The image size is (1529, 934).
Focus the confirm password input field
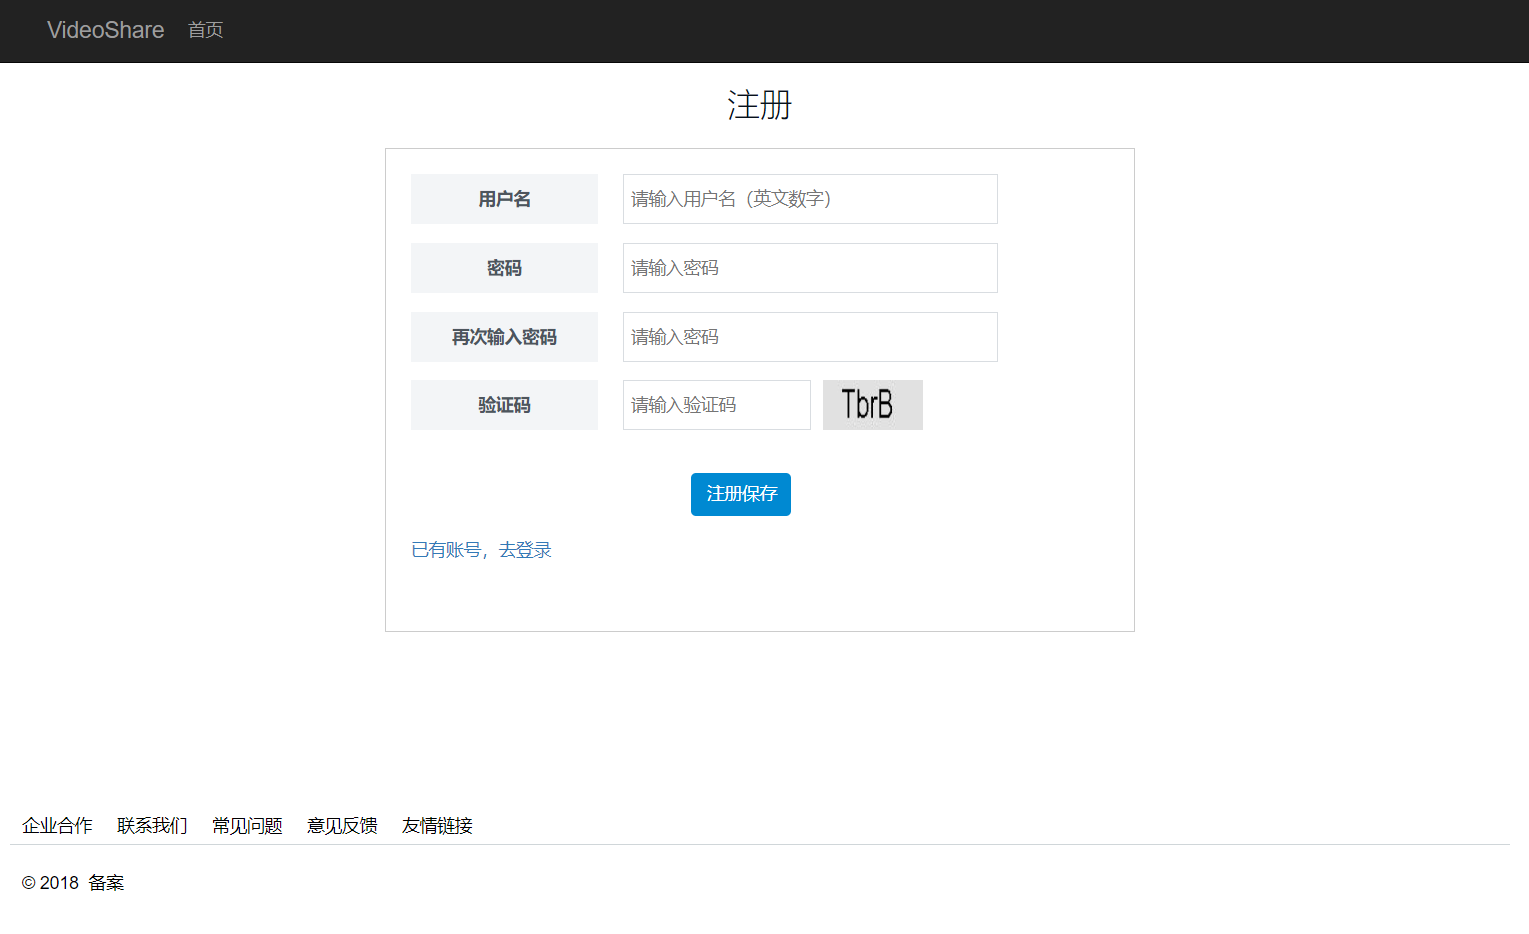tap(809, 337)
